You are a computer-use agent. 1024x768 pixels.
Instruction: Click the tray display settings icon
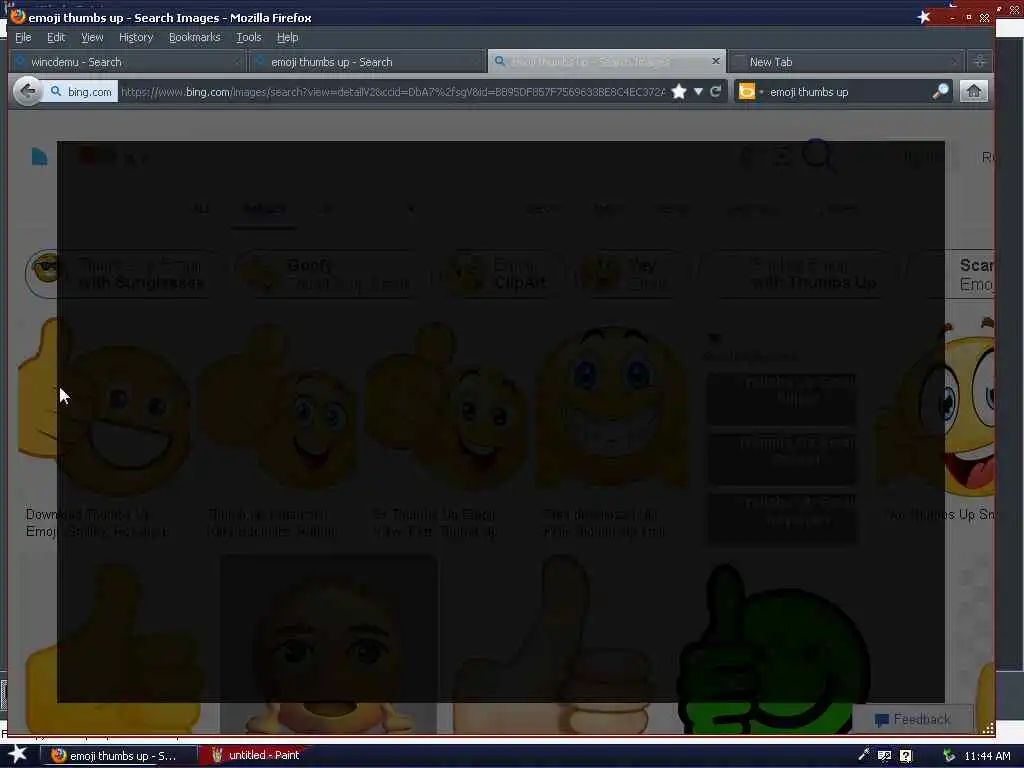click(x=884, y=756)
